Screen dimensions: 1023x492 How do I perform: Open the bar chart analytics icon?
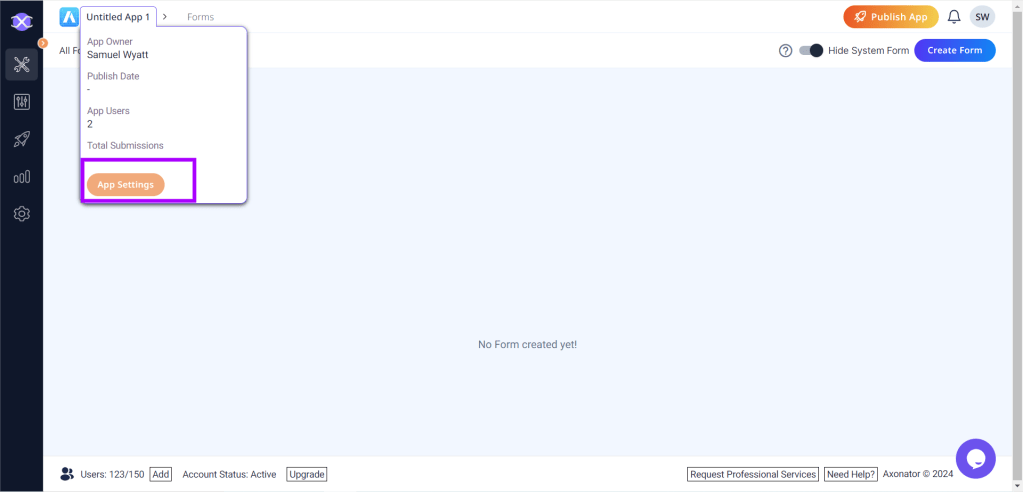tap(21, 177)
